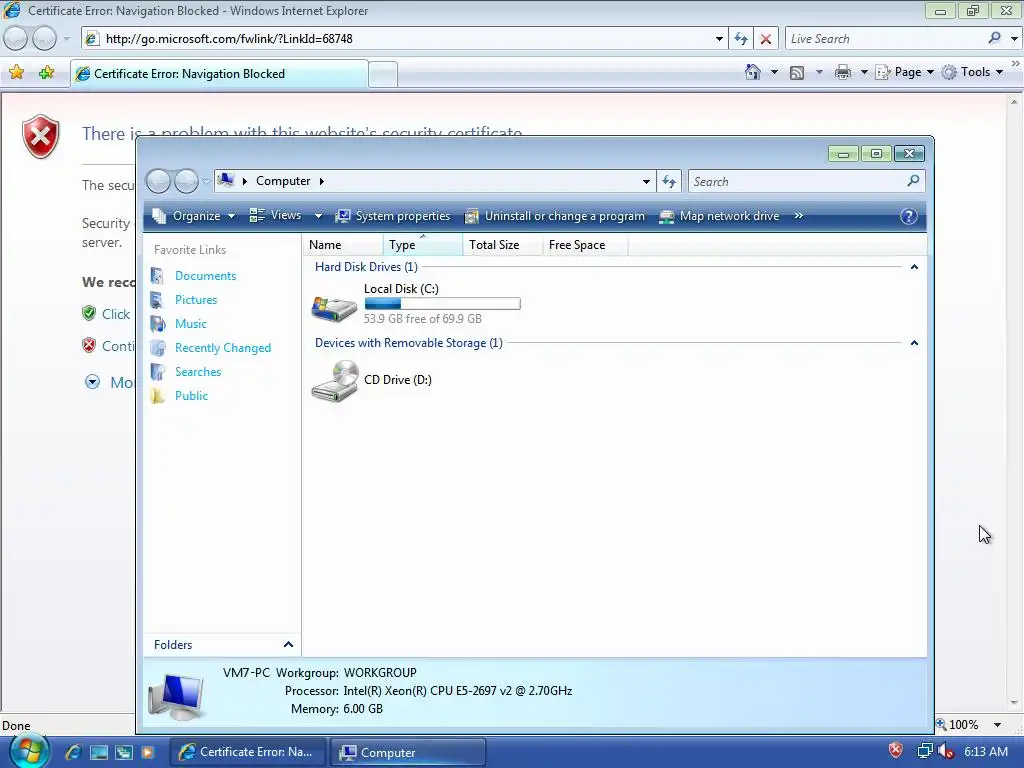Click the Explorer search magnifier icon

click(913, 181)
